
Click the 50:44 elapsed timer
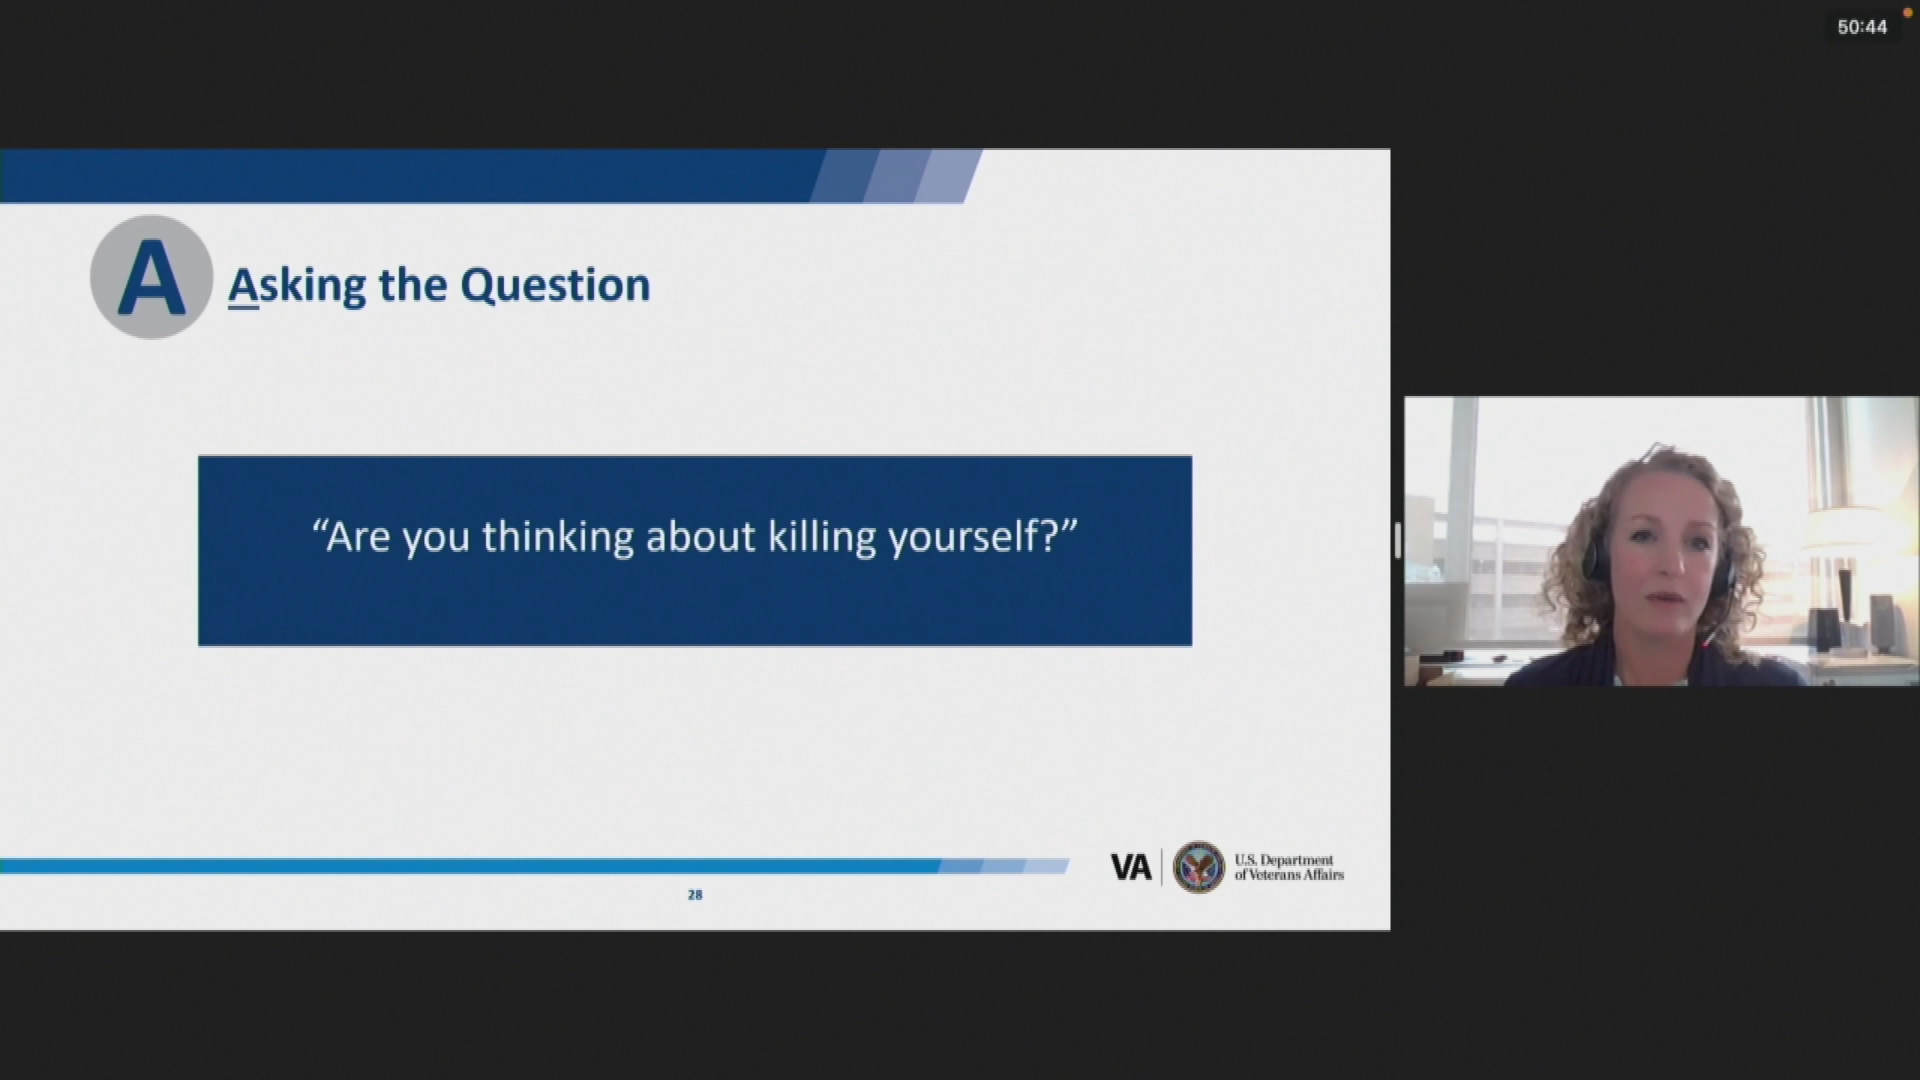tap(1861, 27)
